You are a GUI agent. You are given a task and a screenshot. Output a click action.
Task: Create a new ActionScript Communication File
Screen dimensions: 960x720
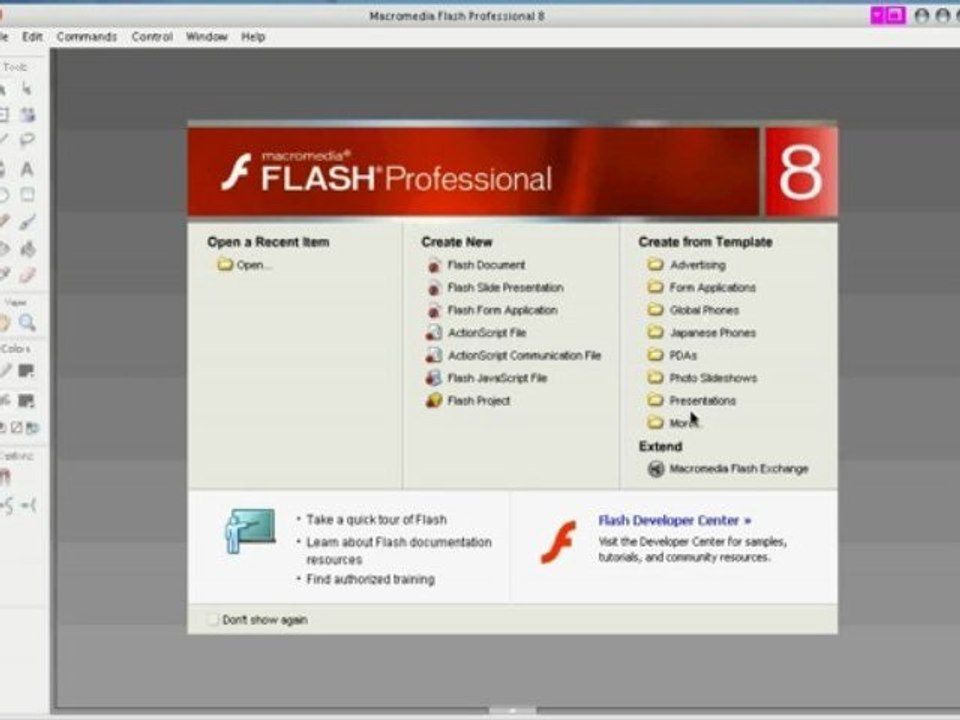[x=524, y=356]
